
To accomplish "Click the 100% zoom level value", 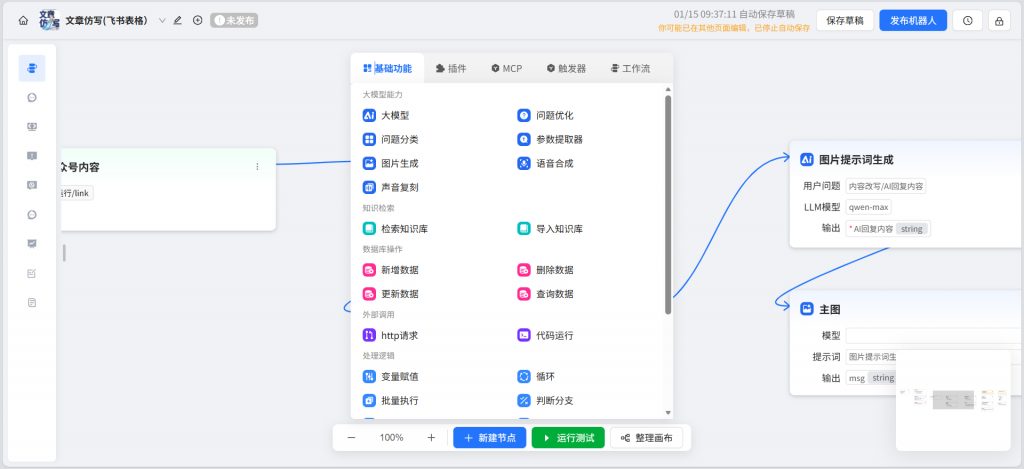I will click(x=391, y=438).
